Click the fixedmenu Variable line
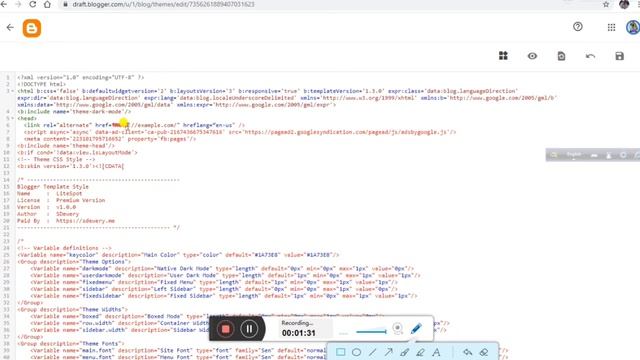This screenshot has width=640, height=360. pos(214,282)
